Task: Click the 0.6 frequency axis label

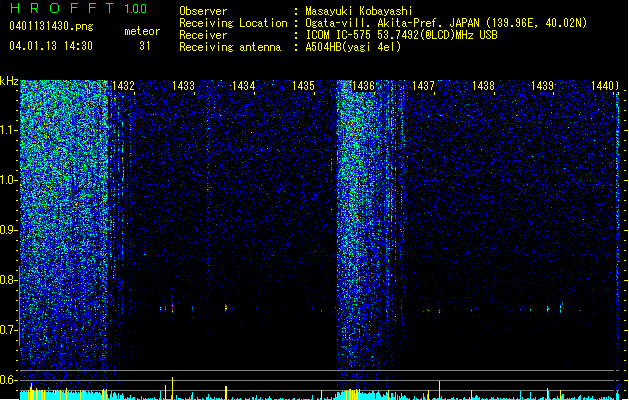Action: (x=8, y=380)
